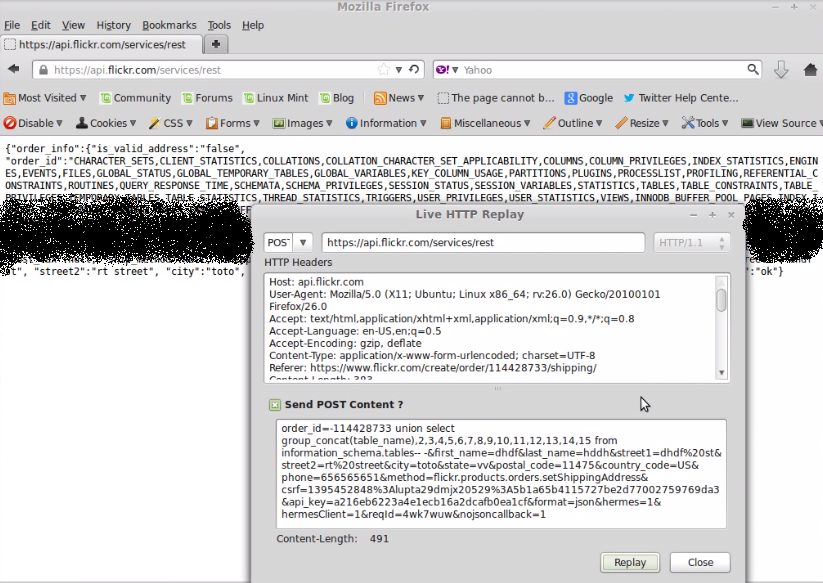Click View Source toolbar item

(x=780, y=123)
